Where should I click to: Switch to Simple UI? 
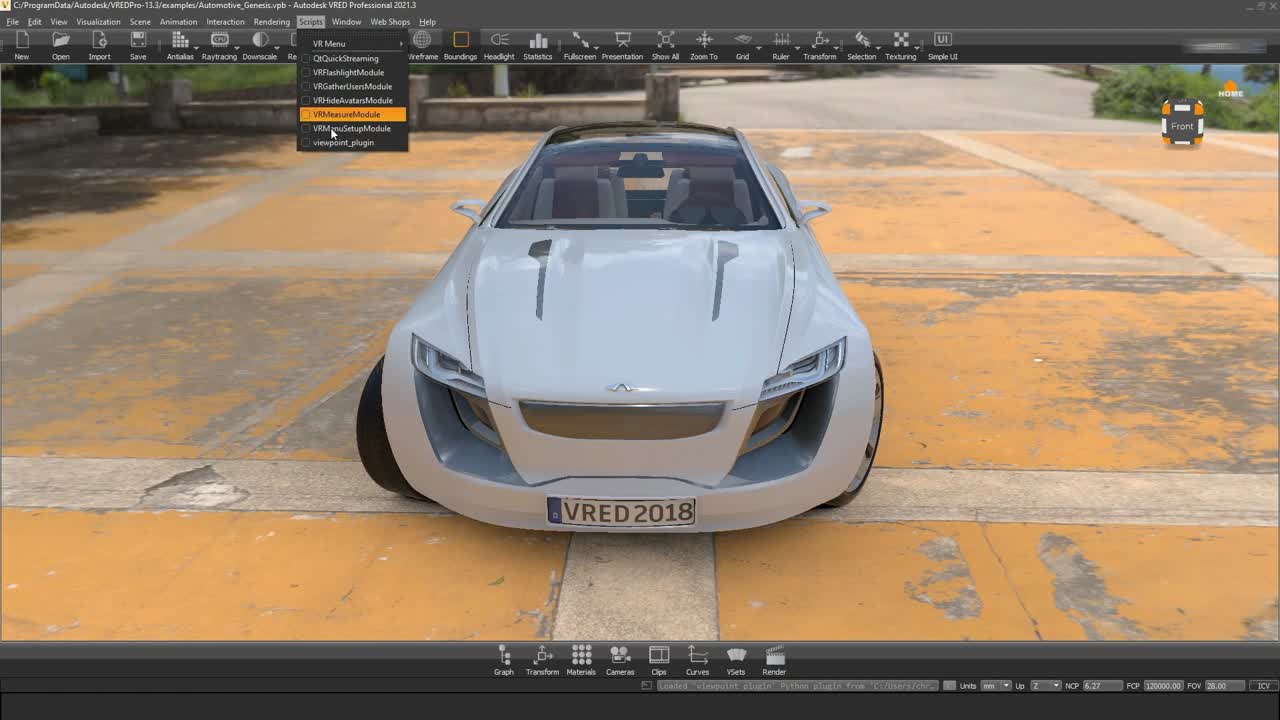[x=942, y=45]
